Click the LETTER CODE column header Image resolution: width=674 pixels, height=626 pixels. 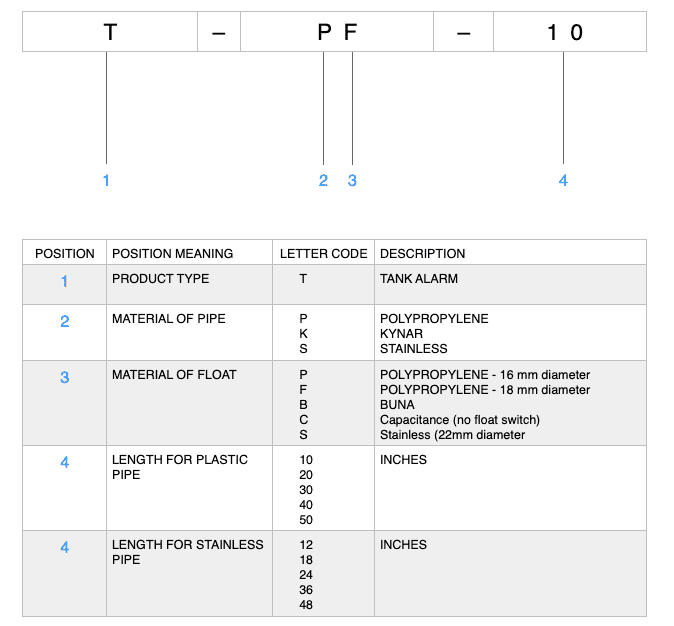pyautogui.click(x=324, y=254)
